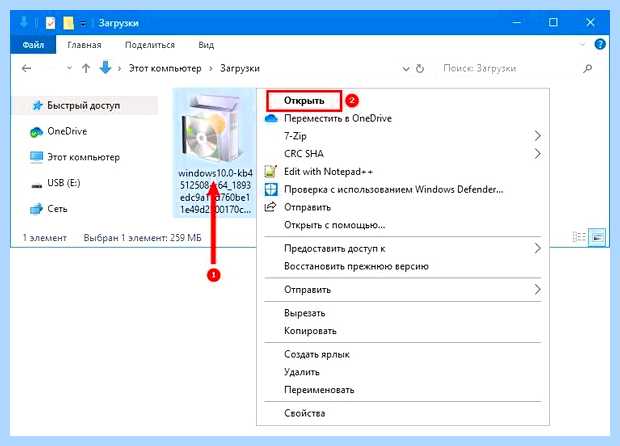620x446 pixels.
Task: Choose Переименовать in the context menu
Action: (x=403, y=390)
